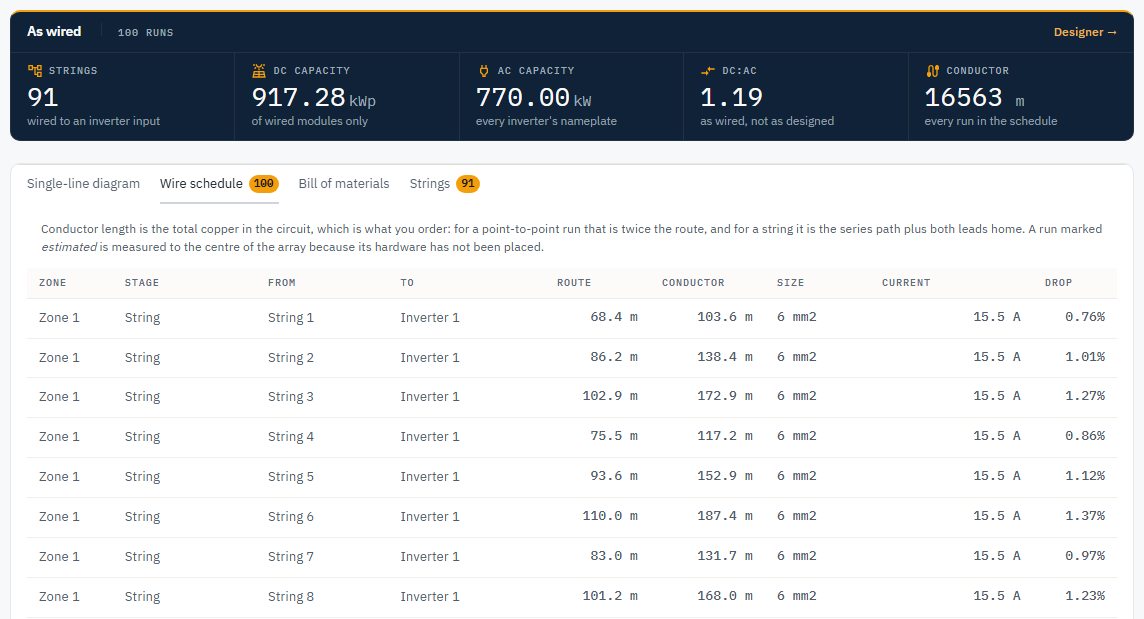Screen dimensions: 1144x619
Task: Select the String 2 row cell
Action: click(290, 358)
